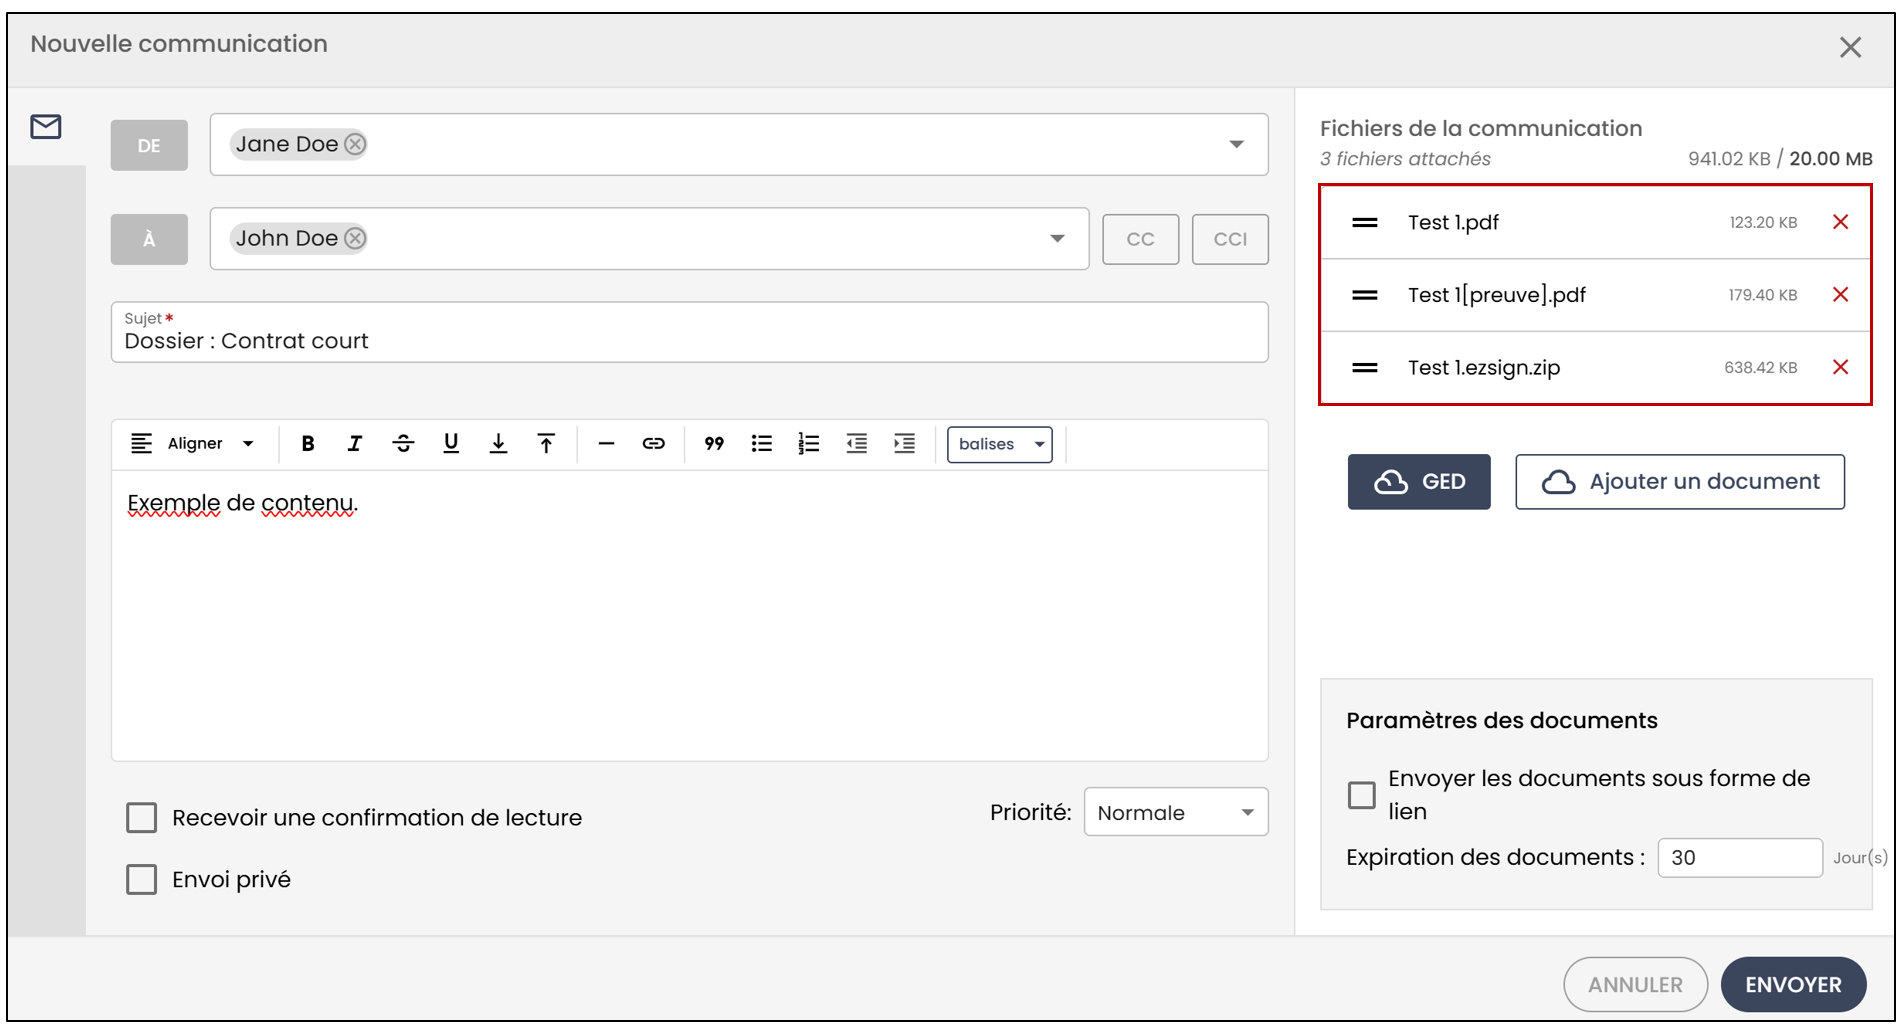1901x1029 pixels.
Task: Add CC recipients with the CC button
Action: (1140, 239)
